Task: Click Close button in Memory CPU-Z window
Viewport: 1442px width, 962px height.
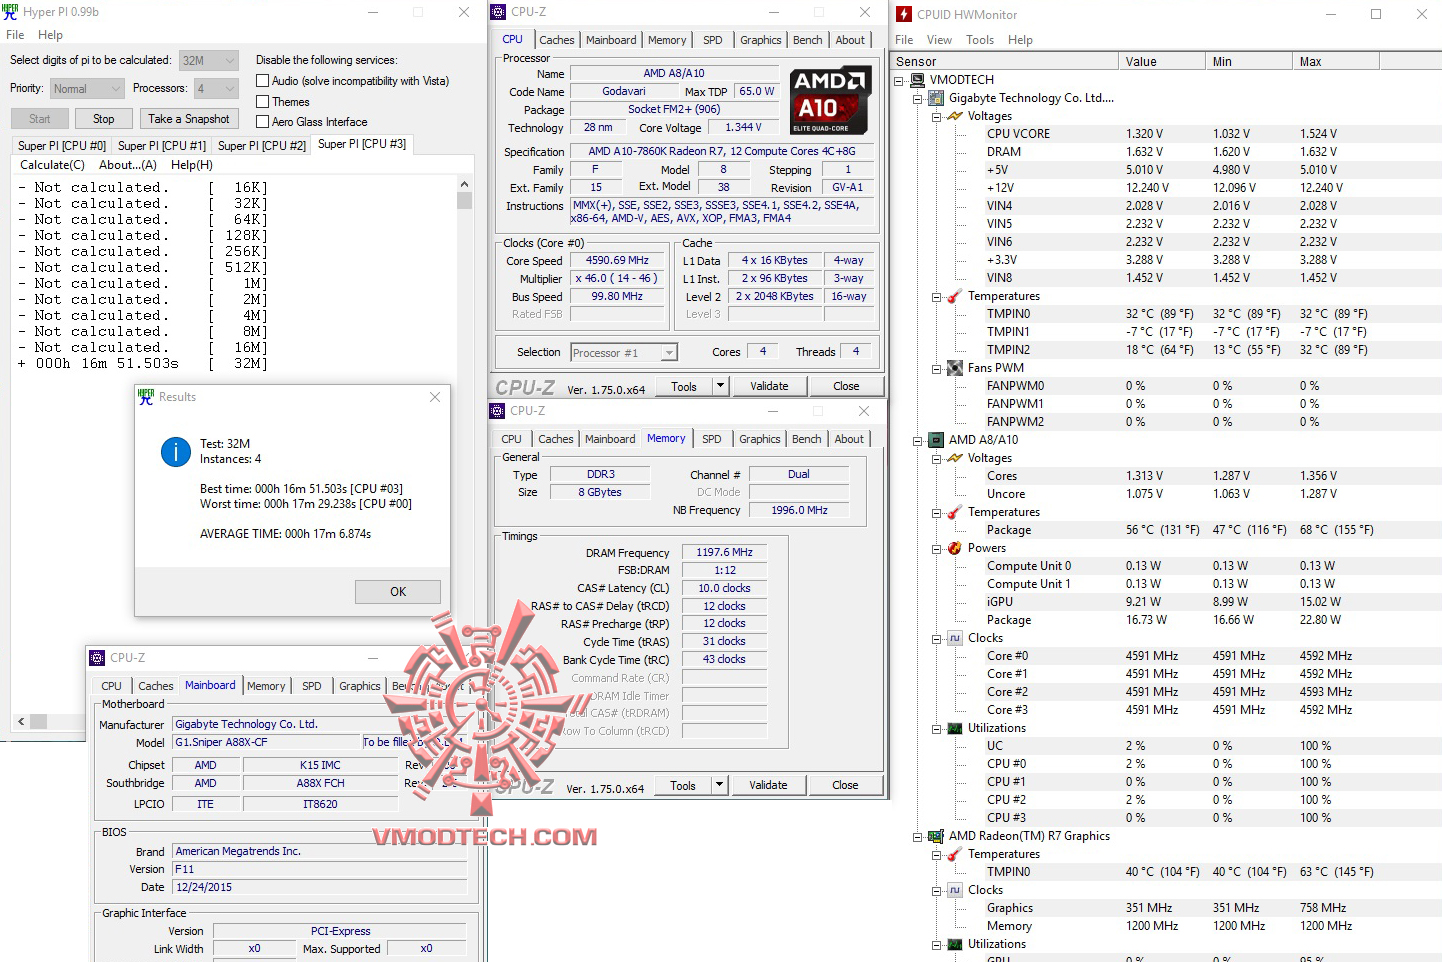Action: click(x=845, y=785)
